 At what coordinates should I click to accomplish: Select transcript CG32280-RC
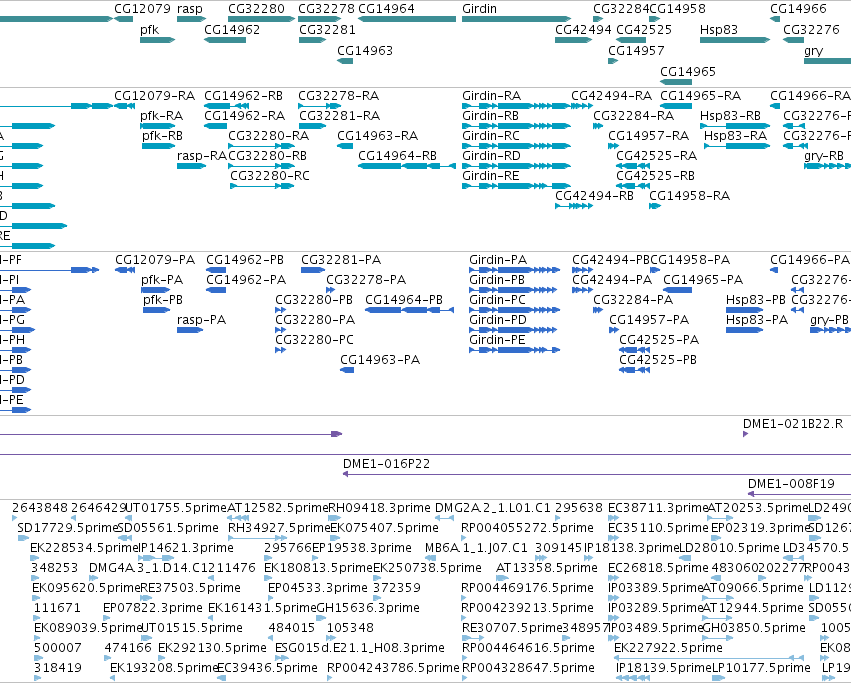point(262,186)
